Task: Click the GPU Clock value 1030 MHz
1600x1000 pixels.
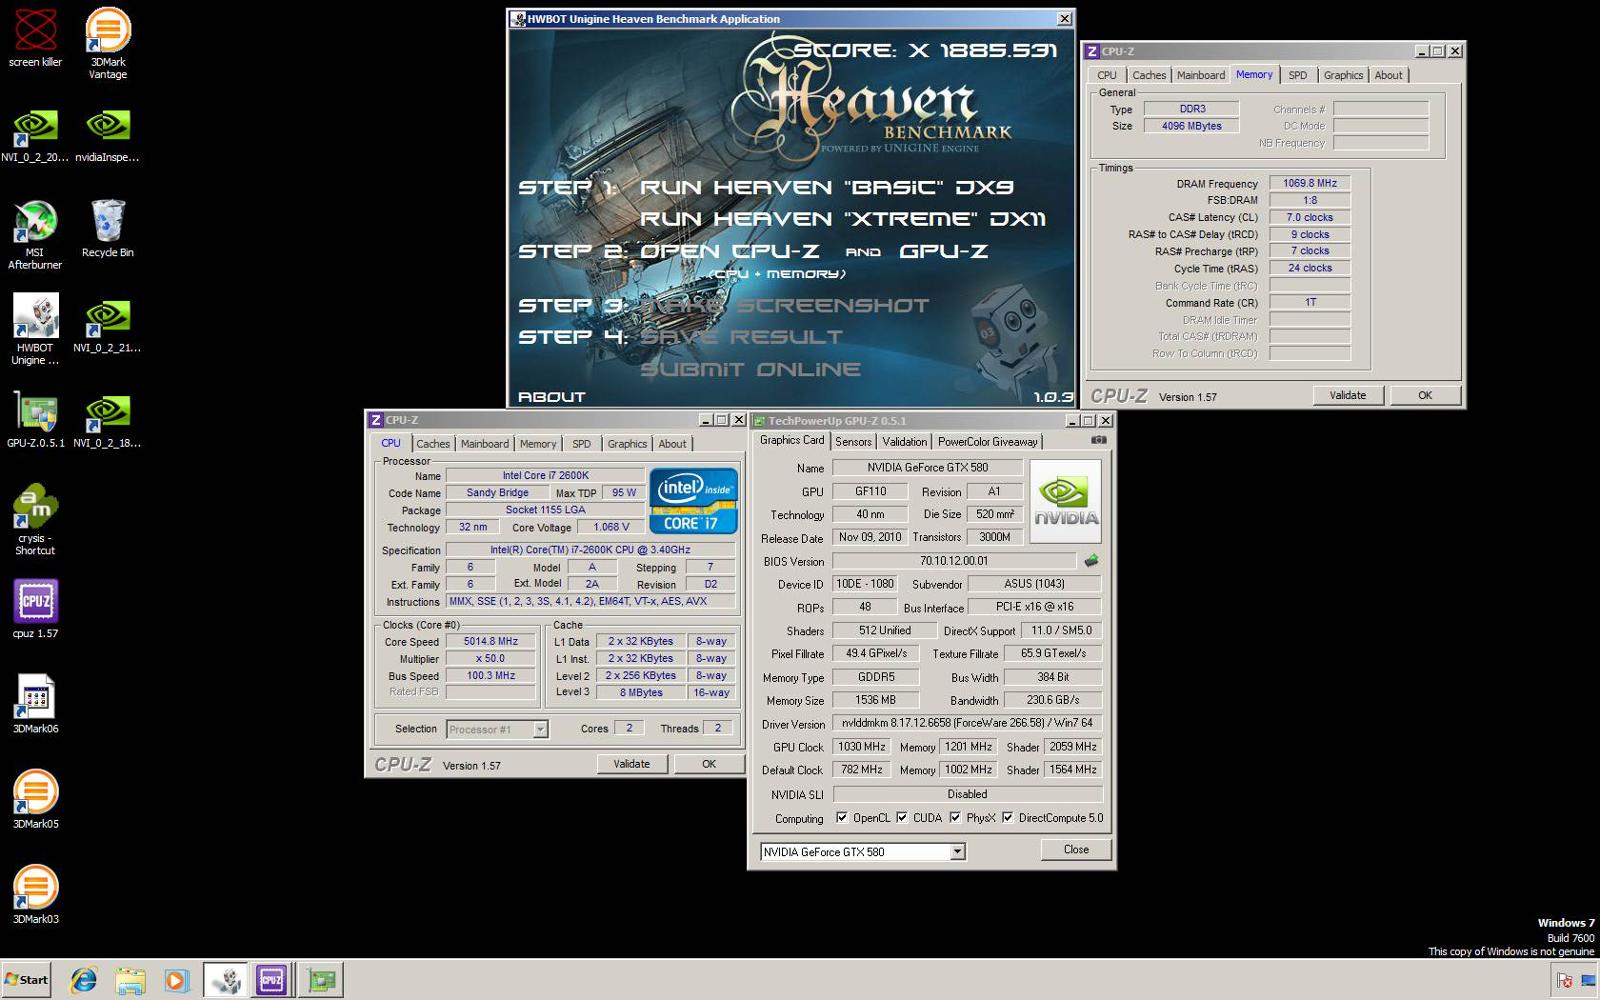Action: coord(862,747)
